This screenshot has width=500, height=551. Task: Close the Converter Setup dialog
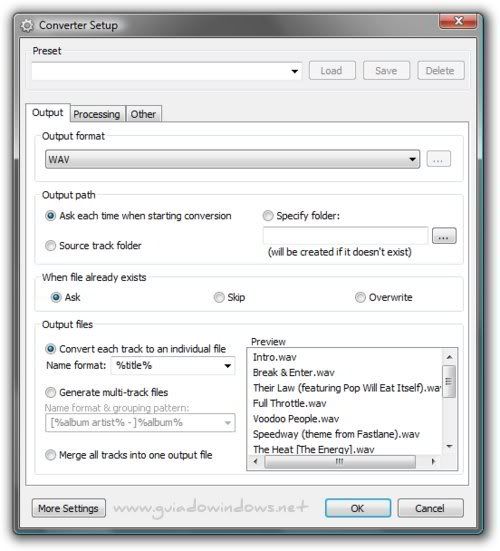(458, 21)
